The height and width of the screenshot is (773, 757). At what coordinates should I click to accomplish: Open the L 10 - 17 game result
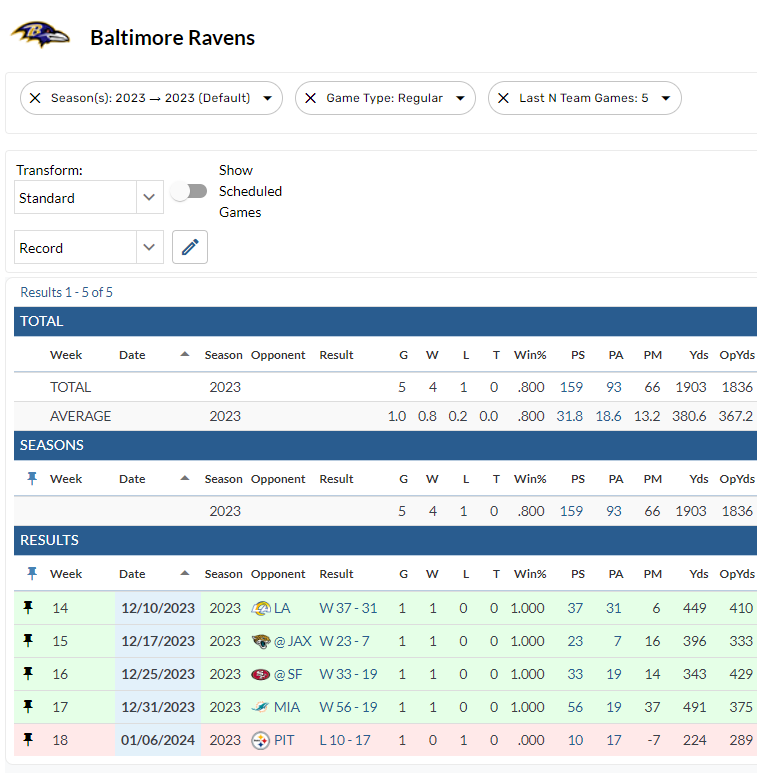click(x=347, y=740)
